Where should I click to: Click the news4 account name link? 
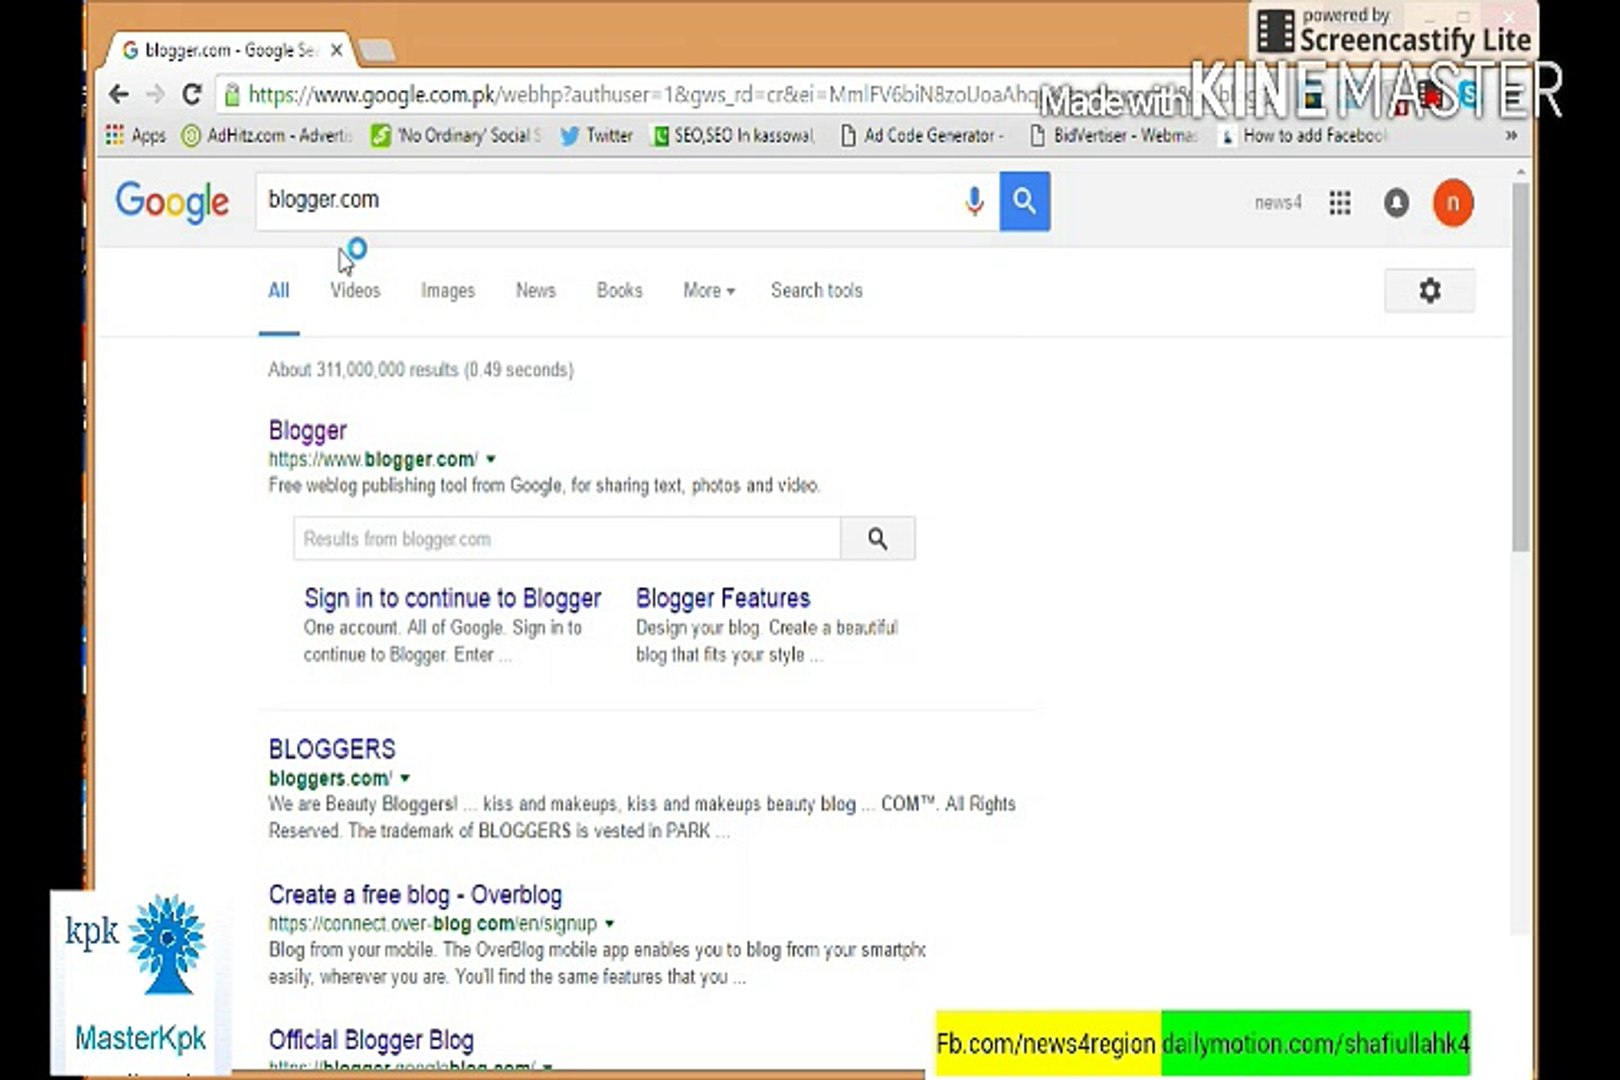(1278, 203)
